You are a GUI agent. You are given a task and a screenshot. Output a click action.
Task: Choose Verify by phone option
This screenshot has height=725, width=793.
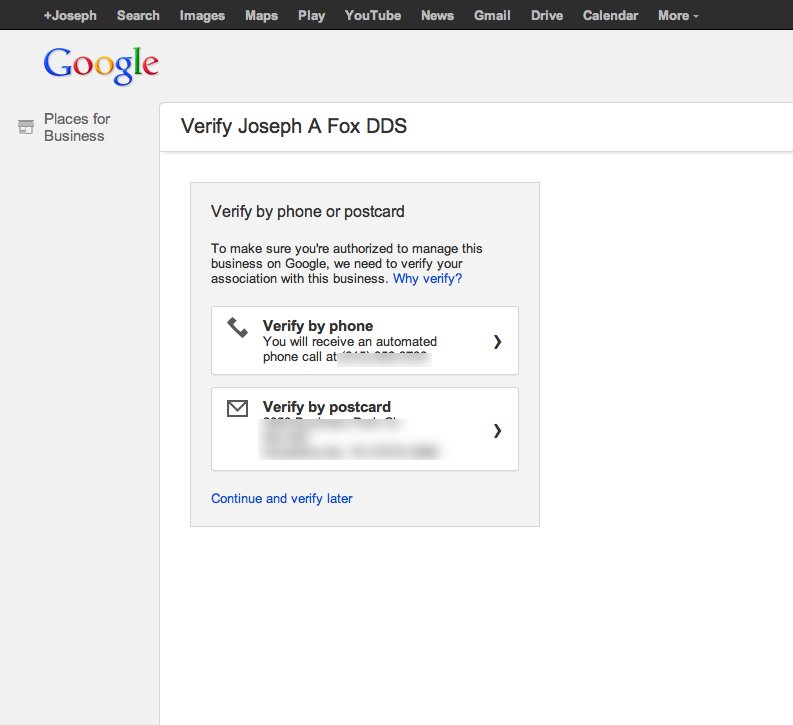365,340
